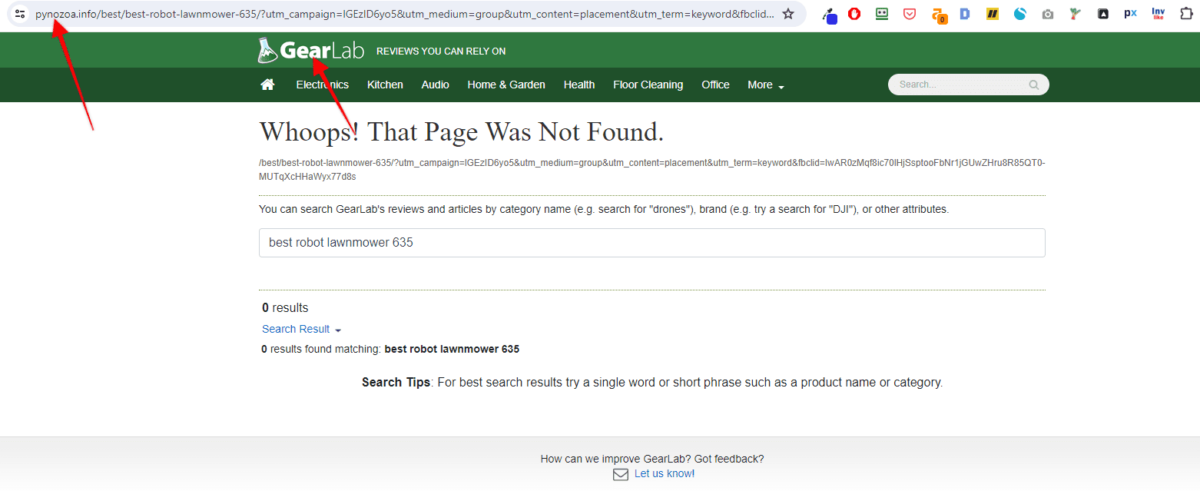The width and height of the screenshot is (1200, 491).
Task: Open the Health category
Action: point(579,85)
